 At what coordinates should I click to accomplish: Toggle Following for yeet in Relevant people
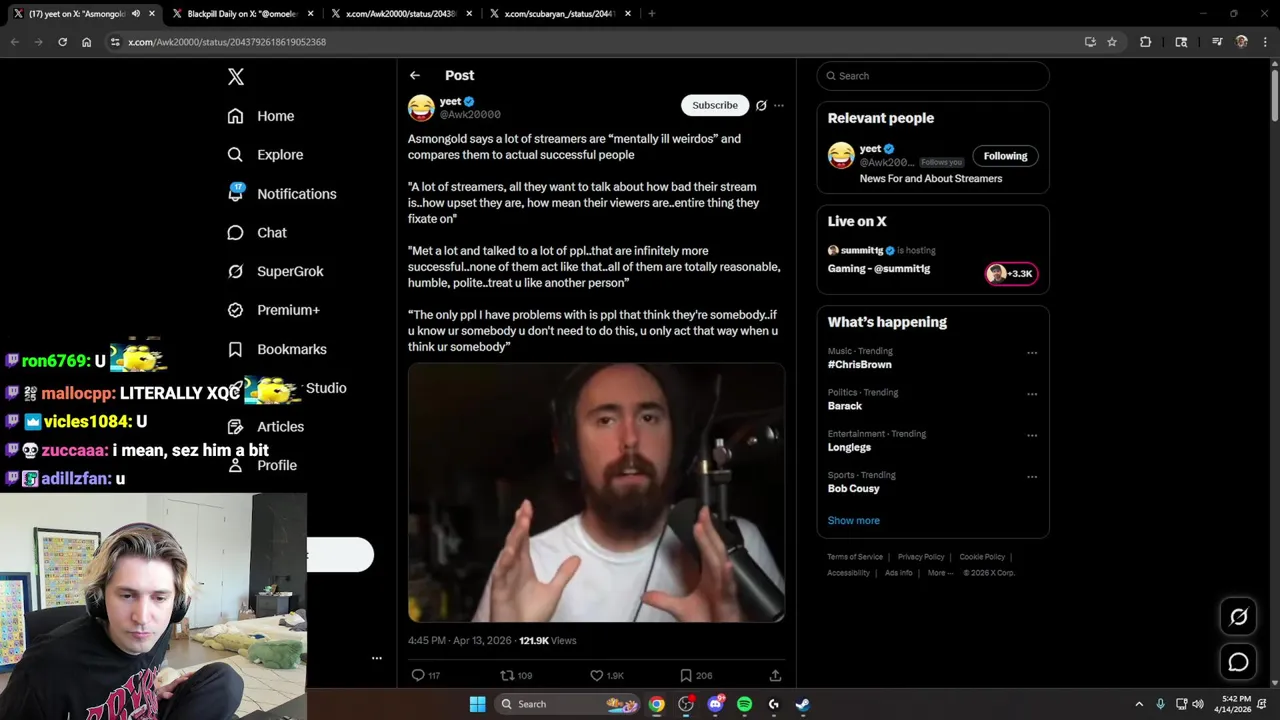pyautogui.click(x=1005, y=156)
